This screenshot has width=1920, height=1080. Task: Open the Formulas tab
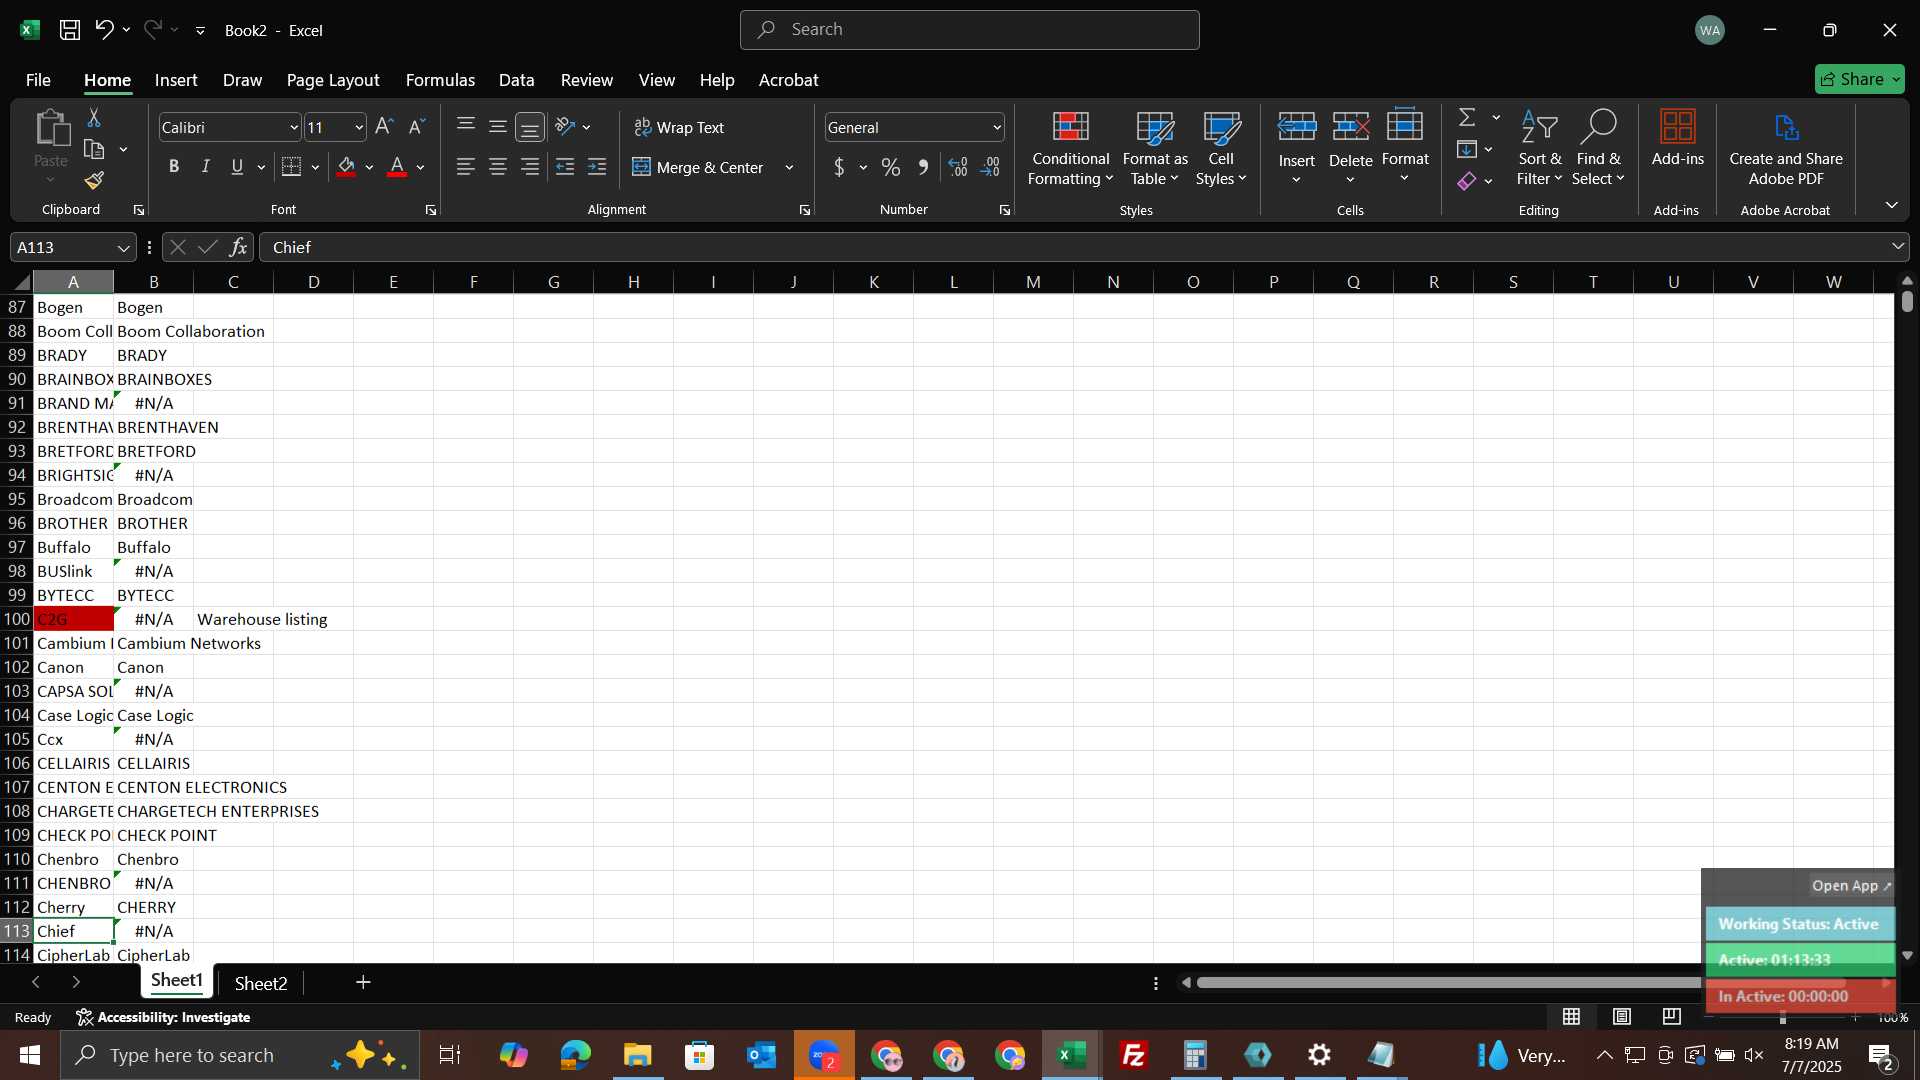coord(440,80)
